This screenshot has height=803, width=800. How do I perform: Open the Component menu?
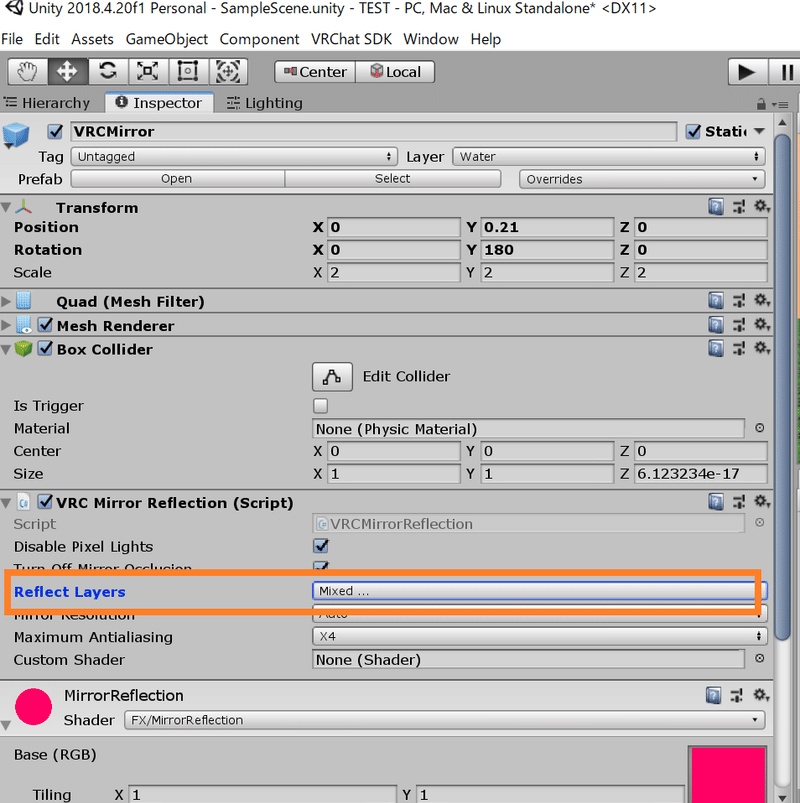click(259, 39)
